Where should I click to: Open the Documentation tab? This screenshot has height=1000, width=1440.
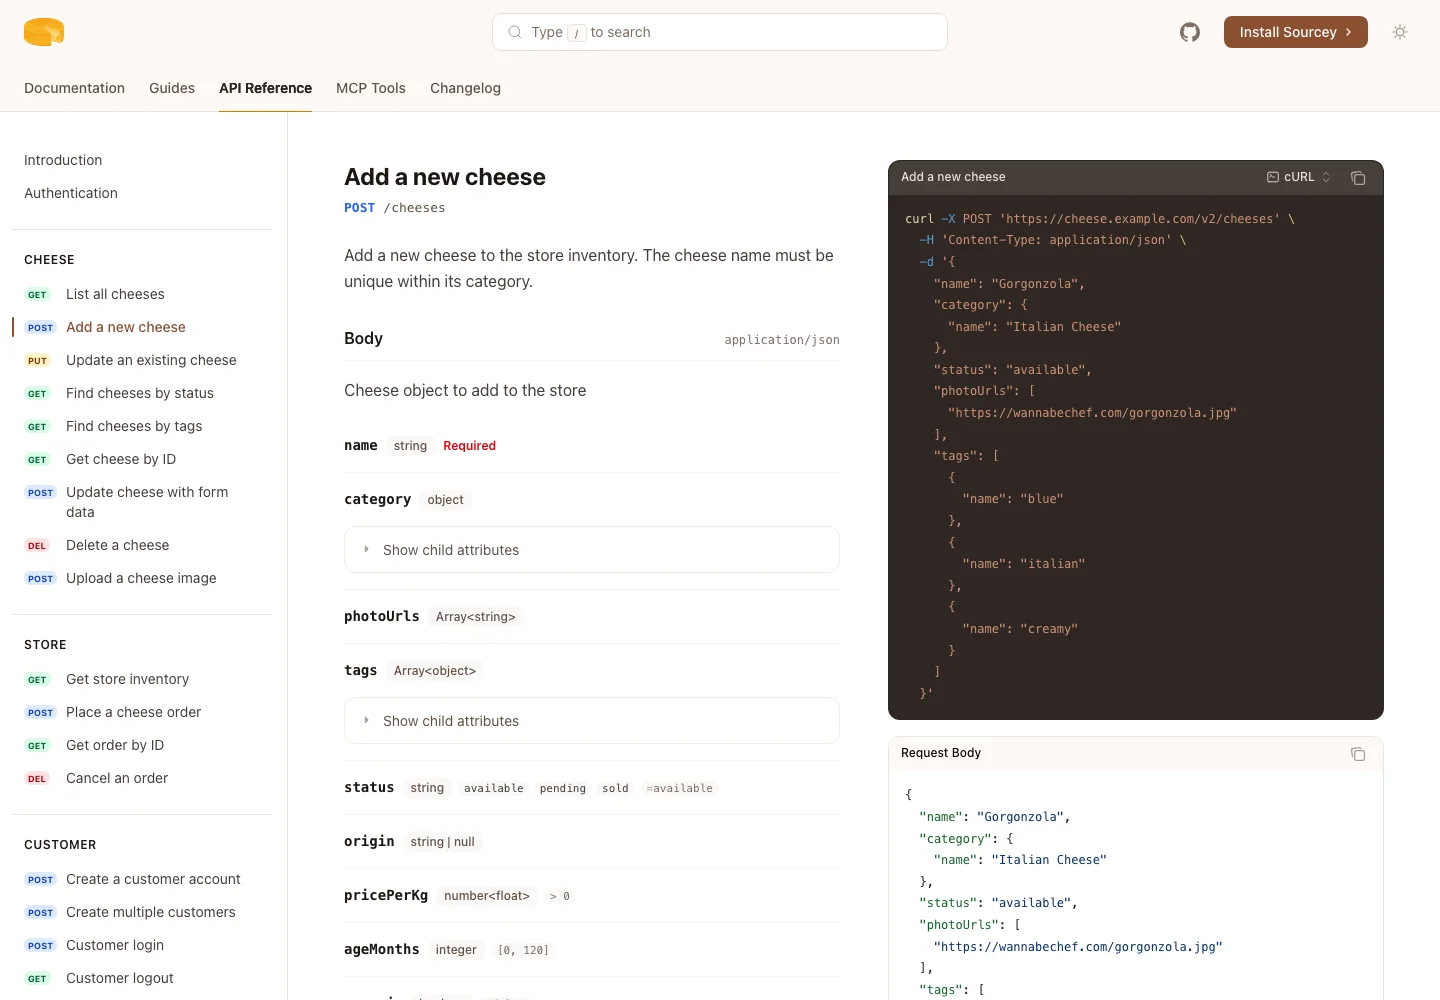(74, 88)
